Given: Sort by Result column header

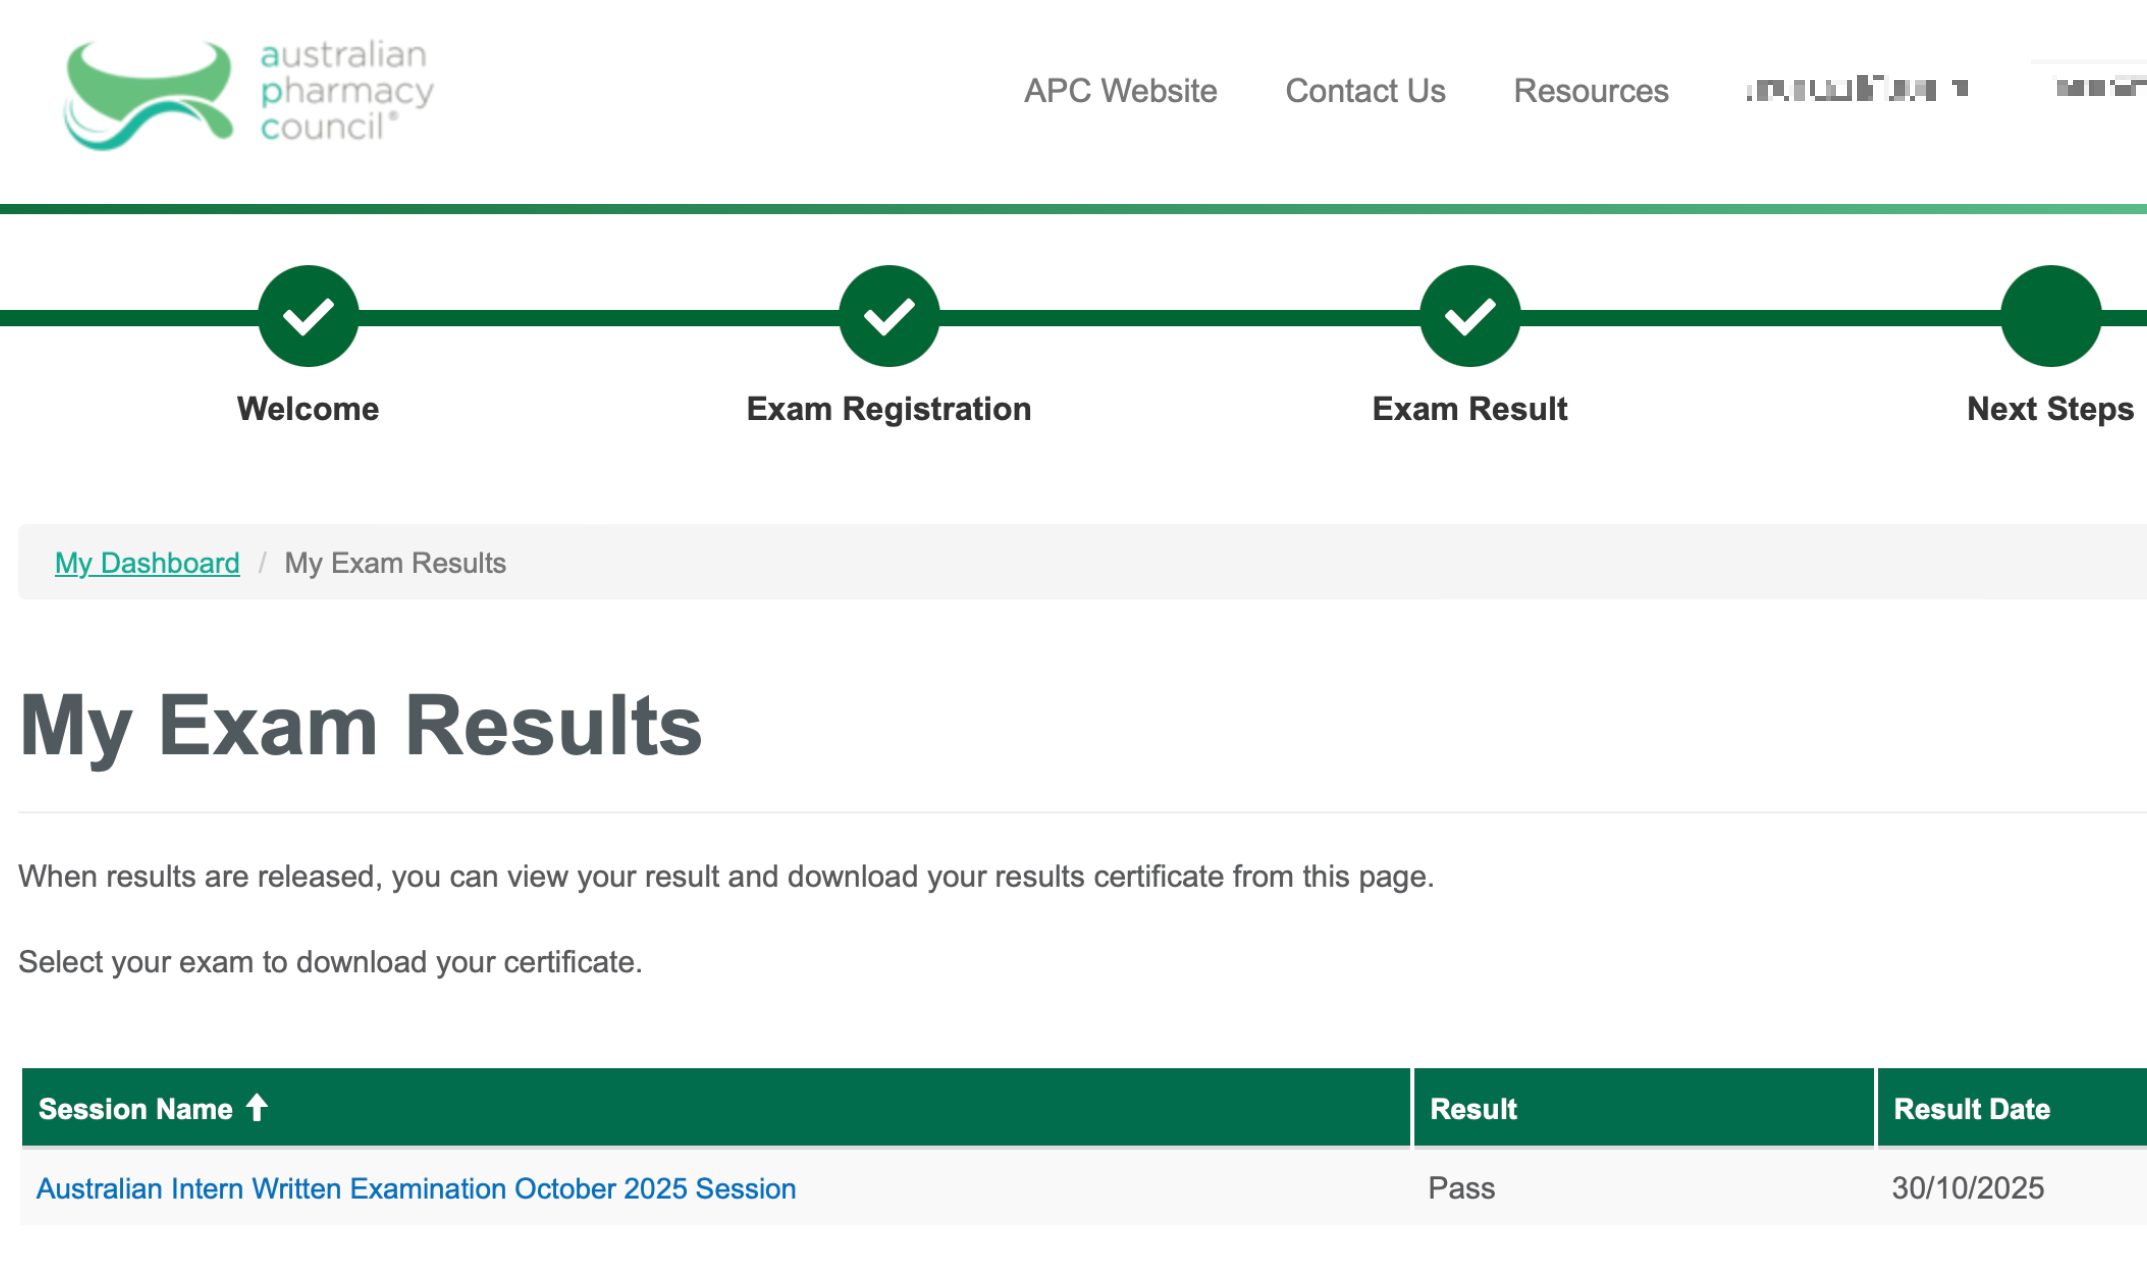Looking at the screenshot, I should pyautogui.click(x=1473, y=1109).
